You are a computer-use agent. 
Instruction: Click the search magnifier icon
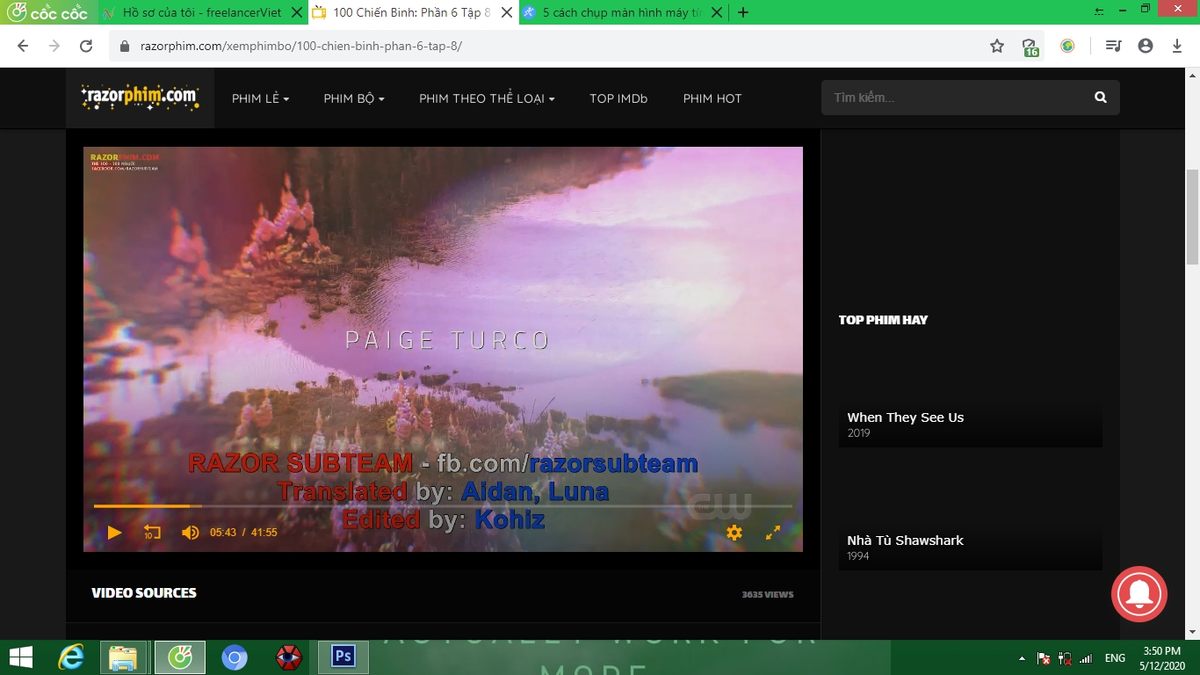point(1100,97)
